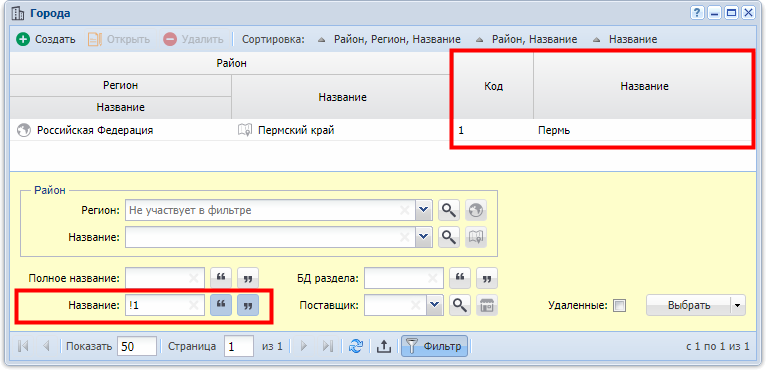Click the Код column header
Screen dimensions: 766x370
[x=493, y=86]
